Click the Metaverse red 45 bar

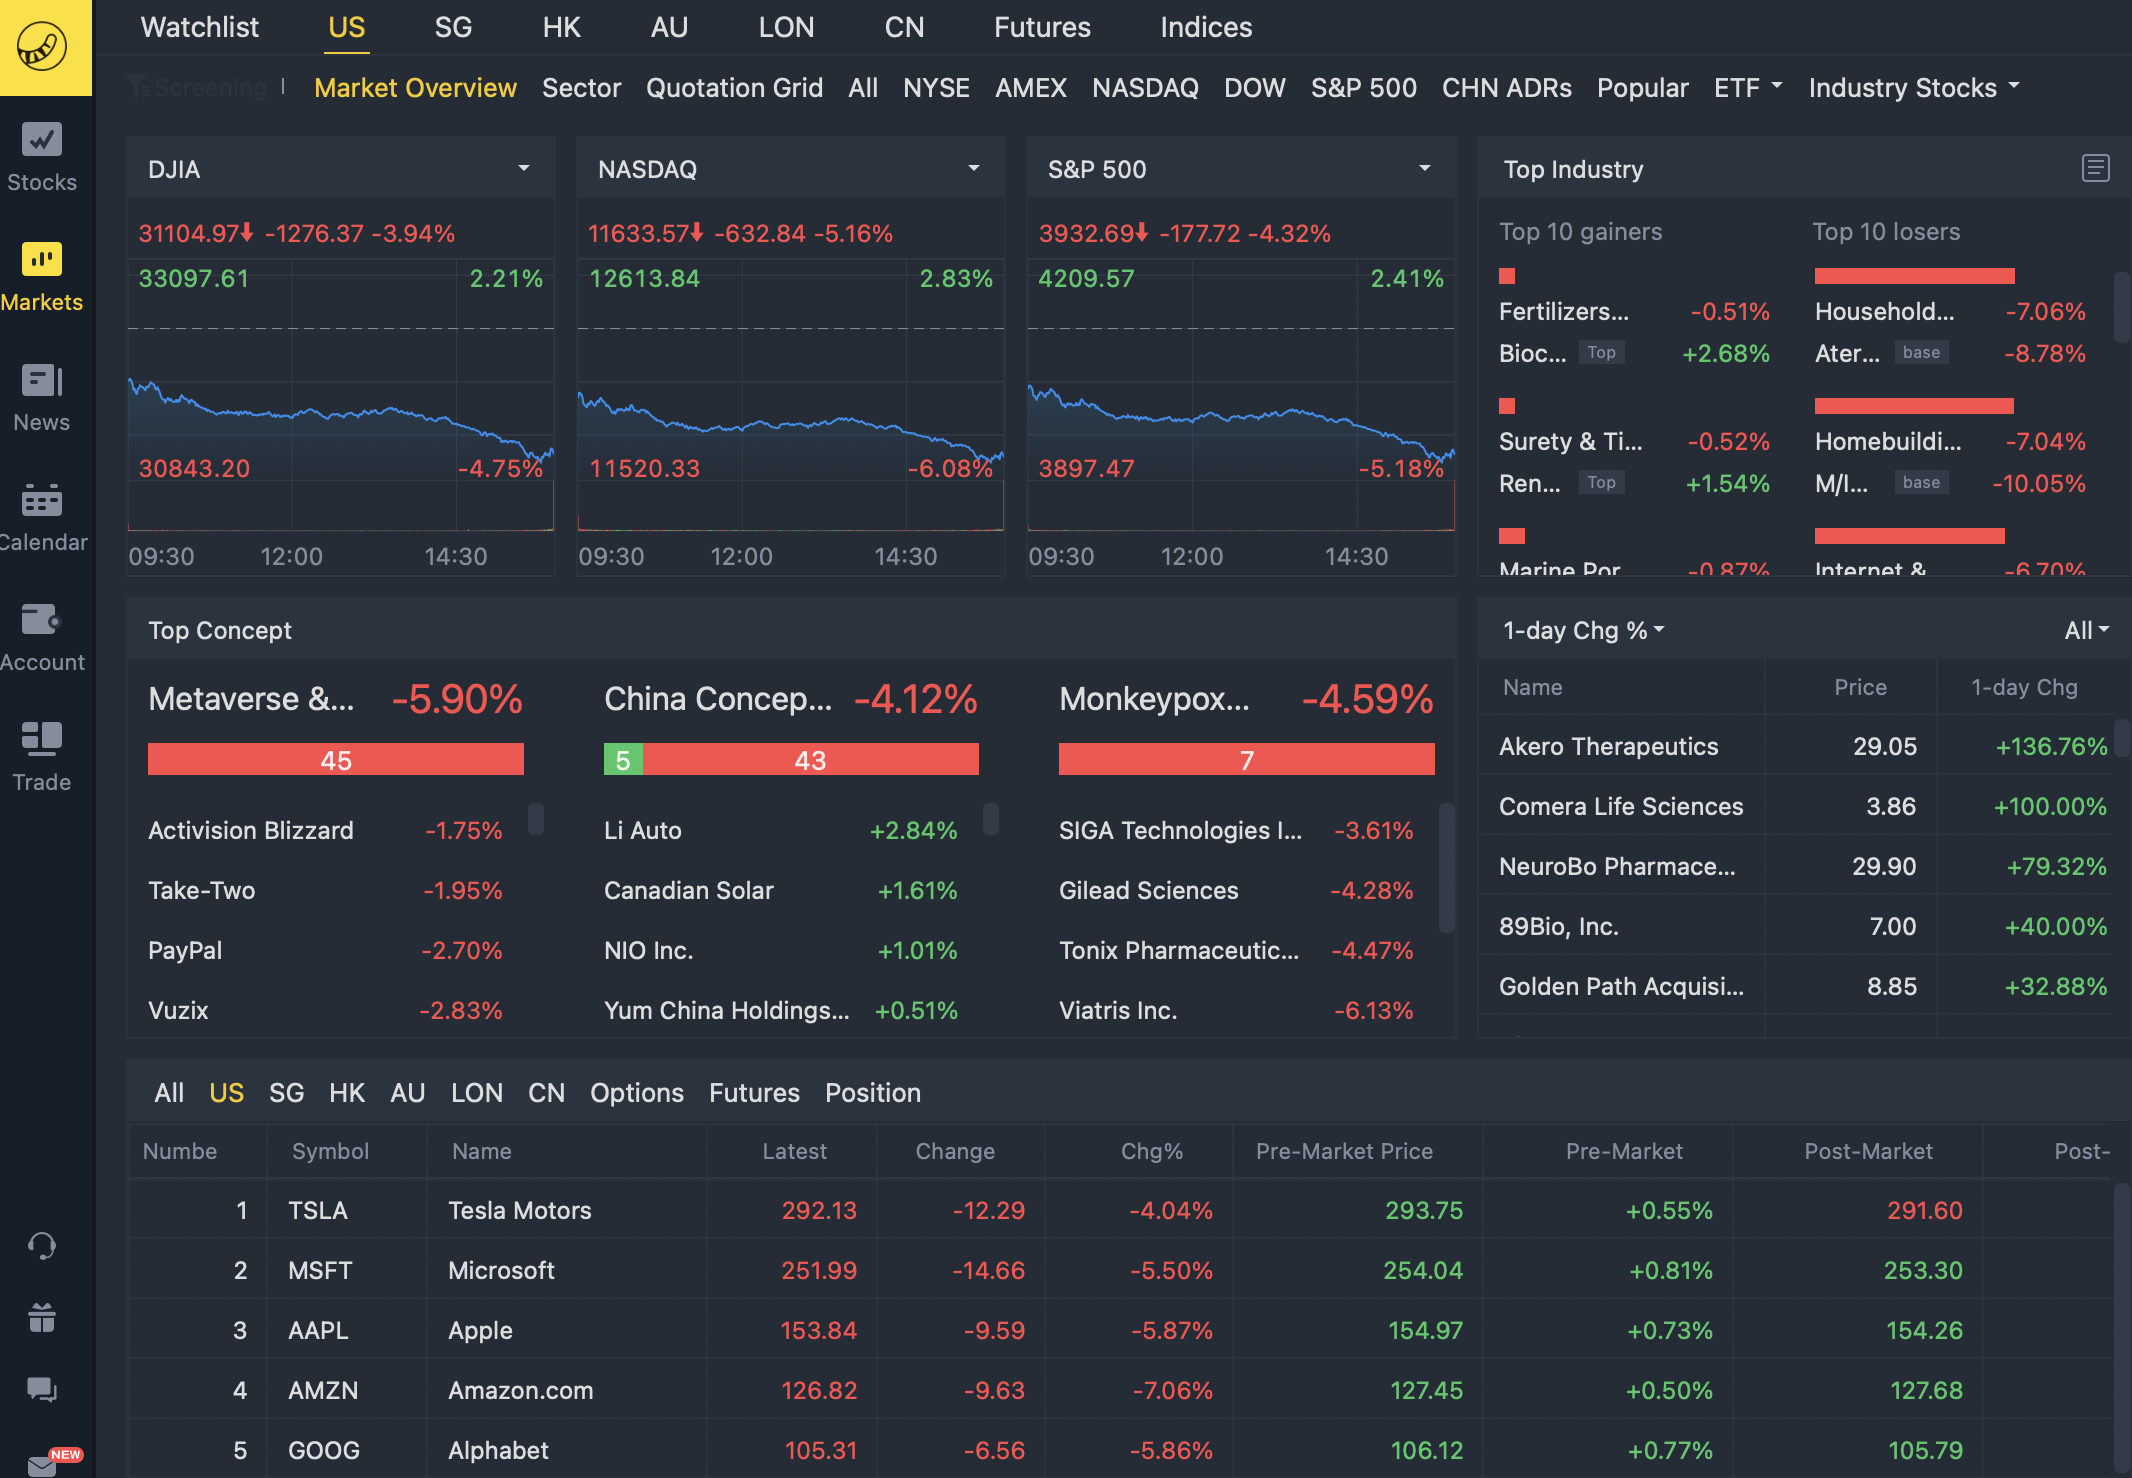[x=336, y=760]
